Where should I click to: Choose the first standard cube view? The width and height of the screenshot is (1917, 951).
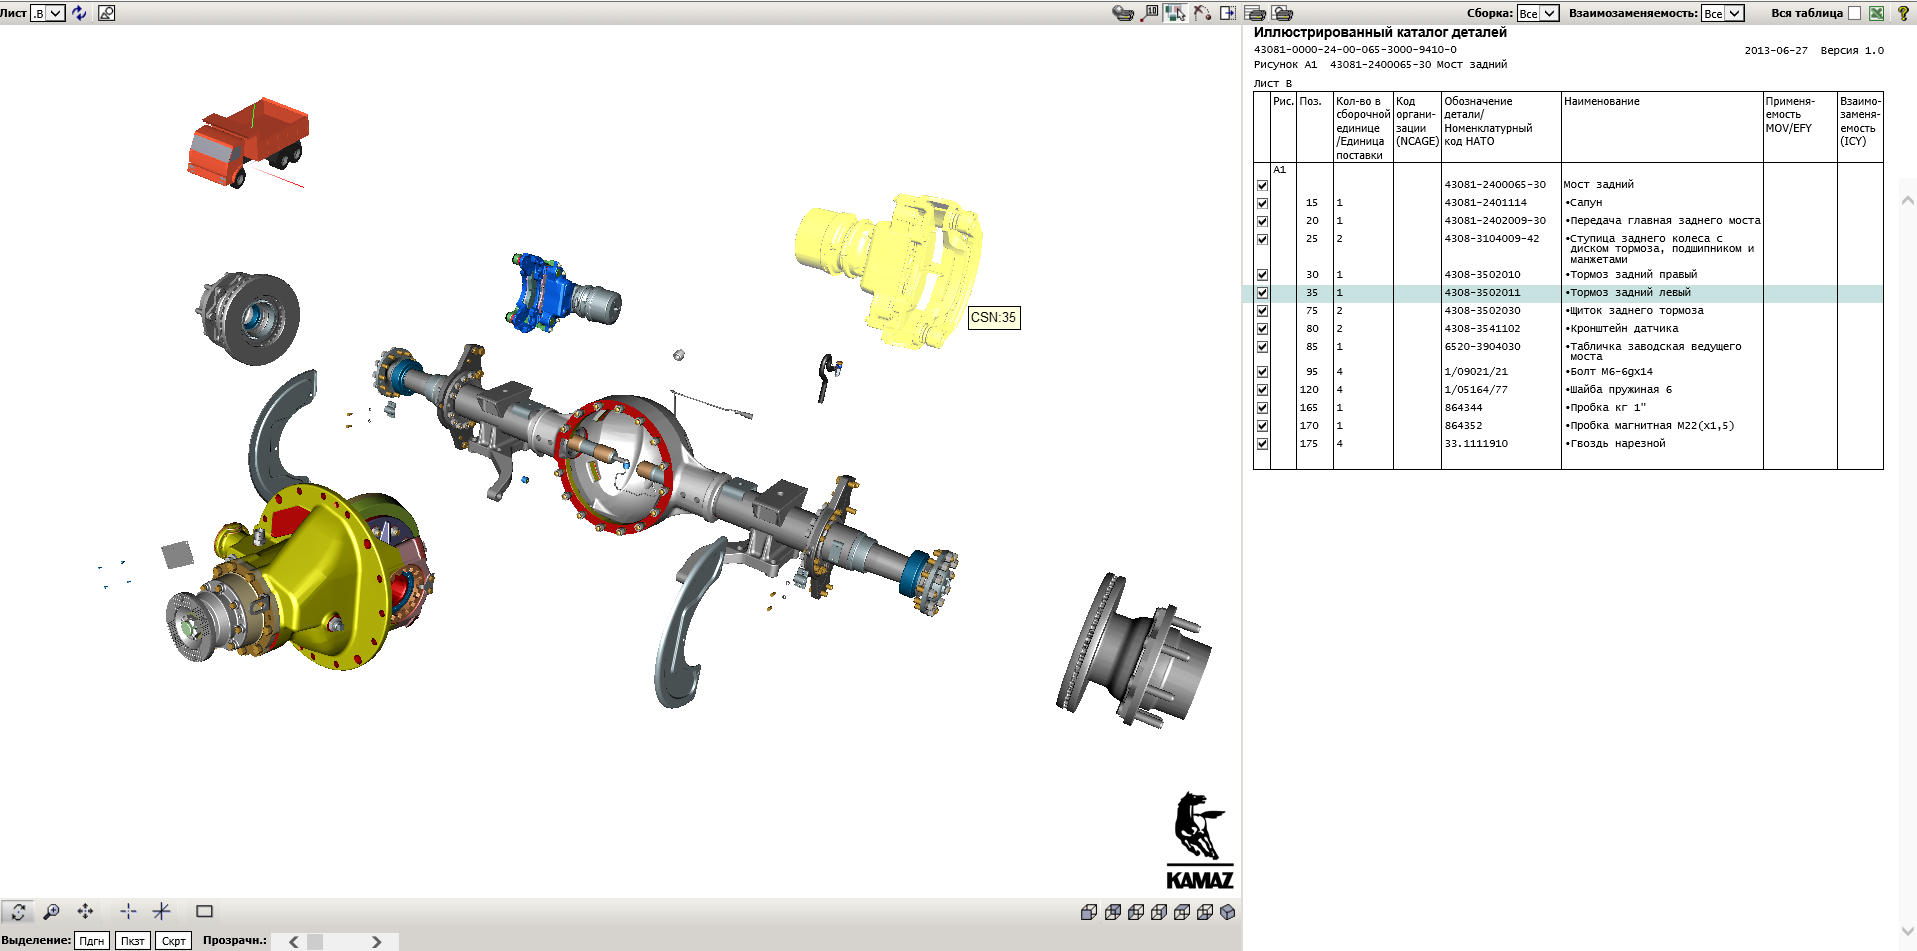(1089, 912)
